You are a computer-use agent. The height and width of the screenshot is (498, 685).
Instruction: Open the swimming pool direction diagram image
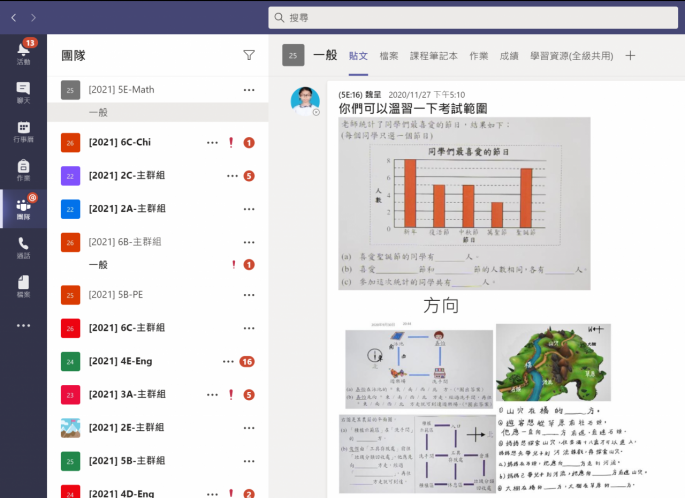click(x=419, y=369)
